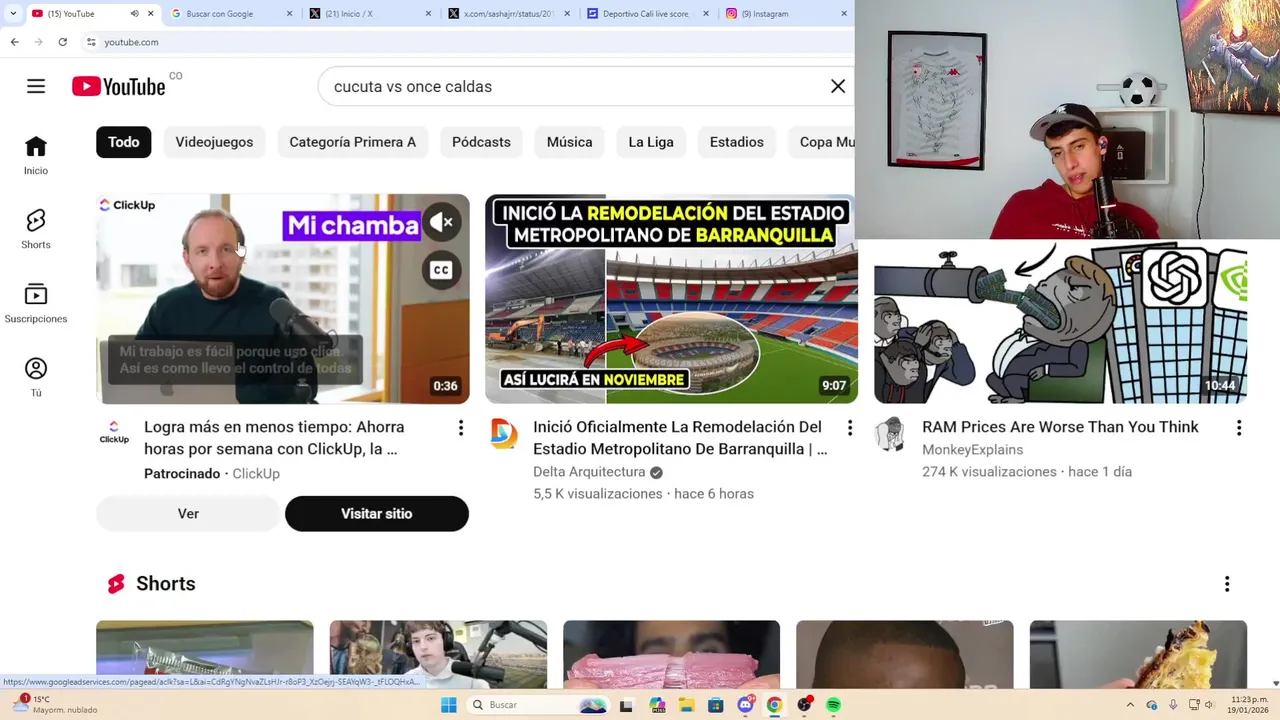Image resolution: width=1280 pixels, height=720 pixels.
Task: Open Chrome from the taskbar
Action: [774, 705]
